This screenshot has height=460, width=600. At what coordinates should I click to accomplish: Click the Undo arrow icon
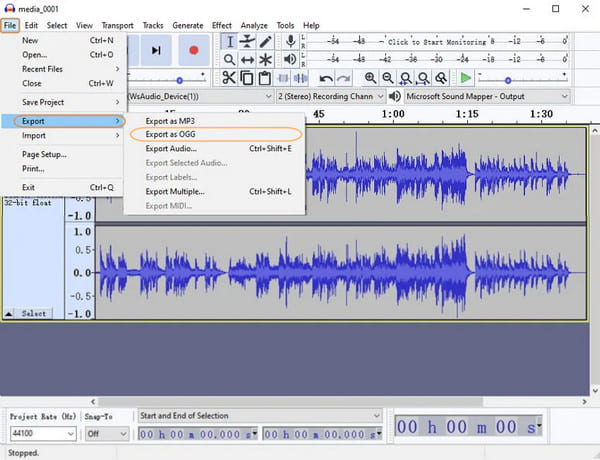click(326, 78)
